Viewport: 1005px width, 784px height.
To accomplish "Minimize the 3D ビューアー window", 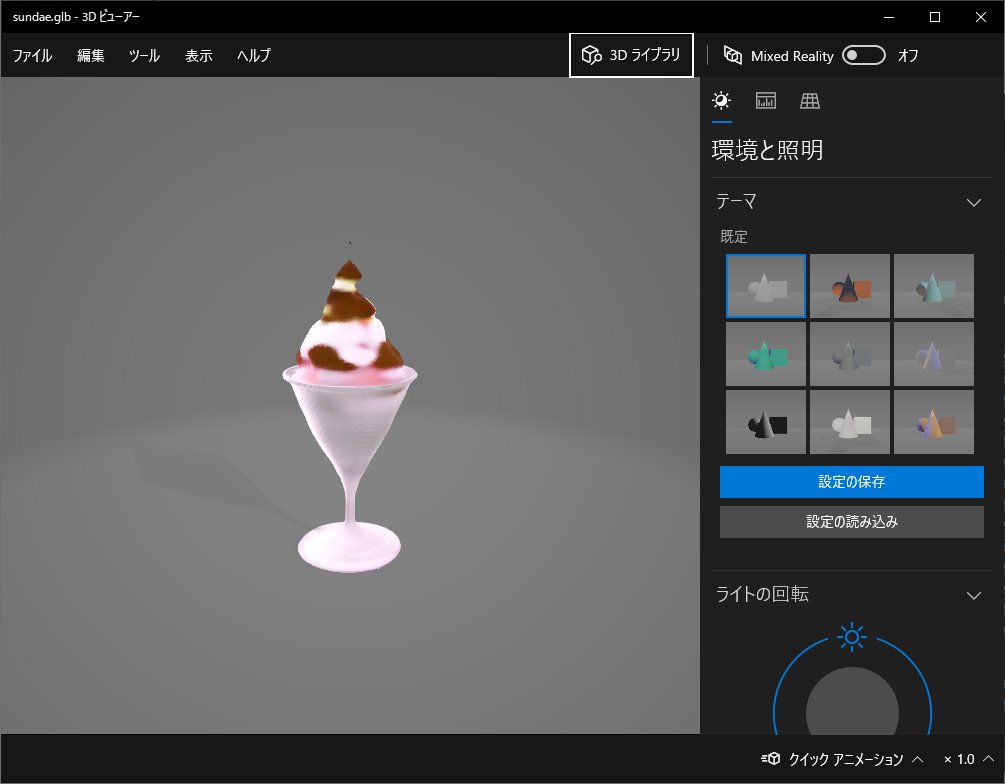I will click(889, 17).
